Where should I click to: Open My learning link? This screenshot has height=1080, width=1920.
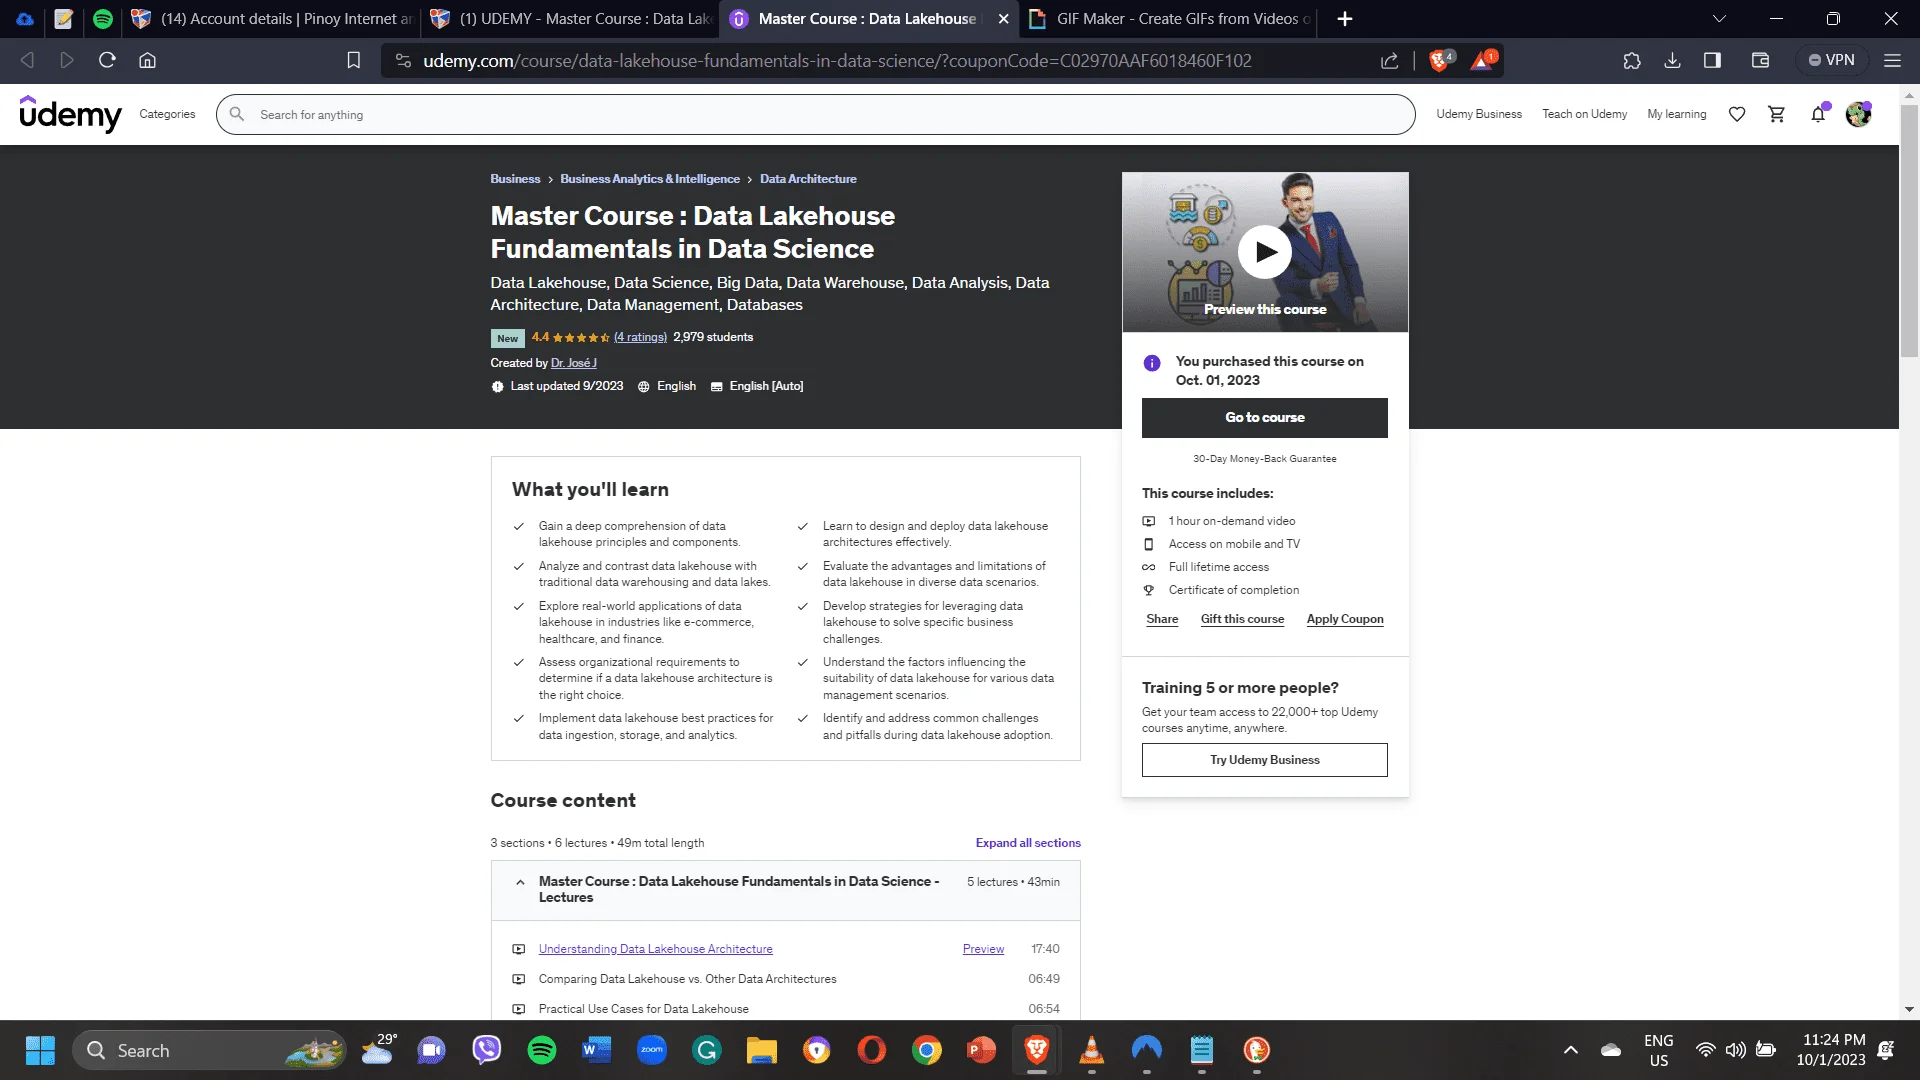point(1677,114)
